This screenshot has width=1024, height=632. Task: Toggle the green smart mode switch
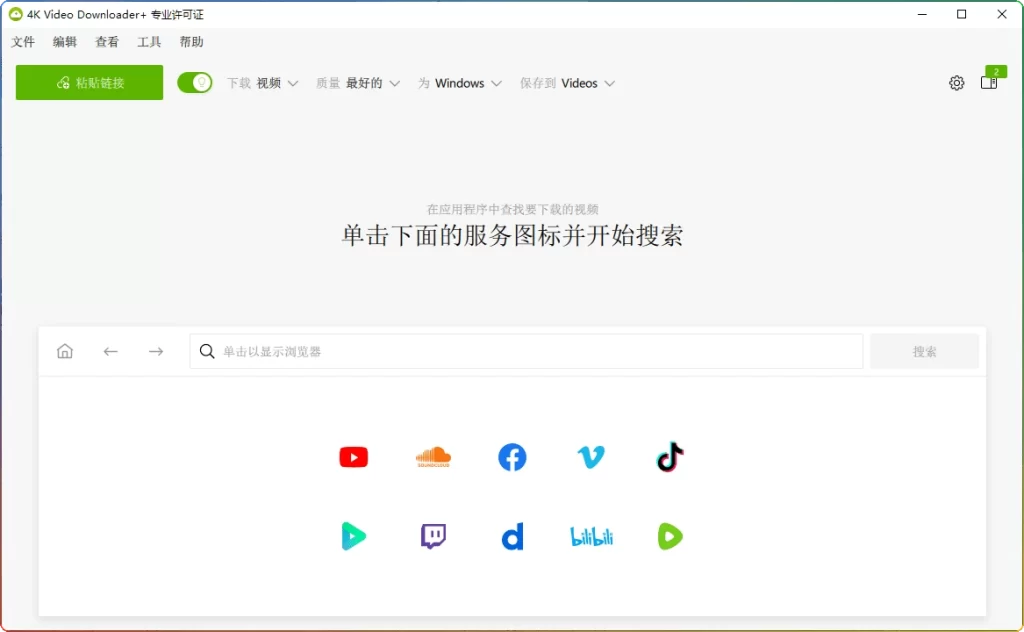pos(195,83)
